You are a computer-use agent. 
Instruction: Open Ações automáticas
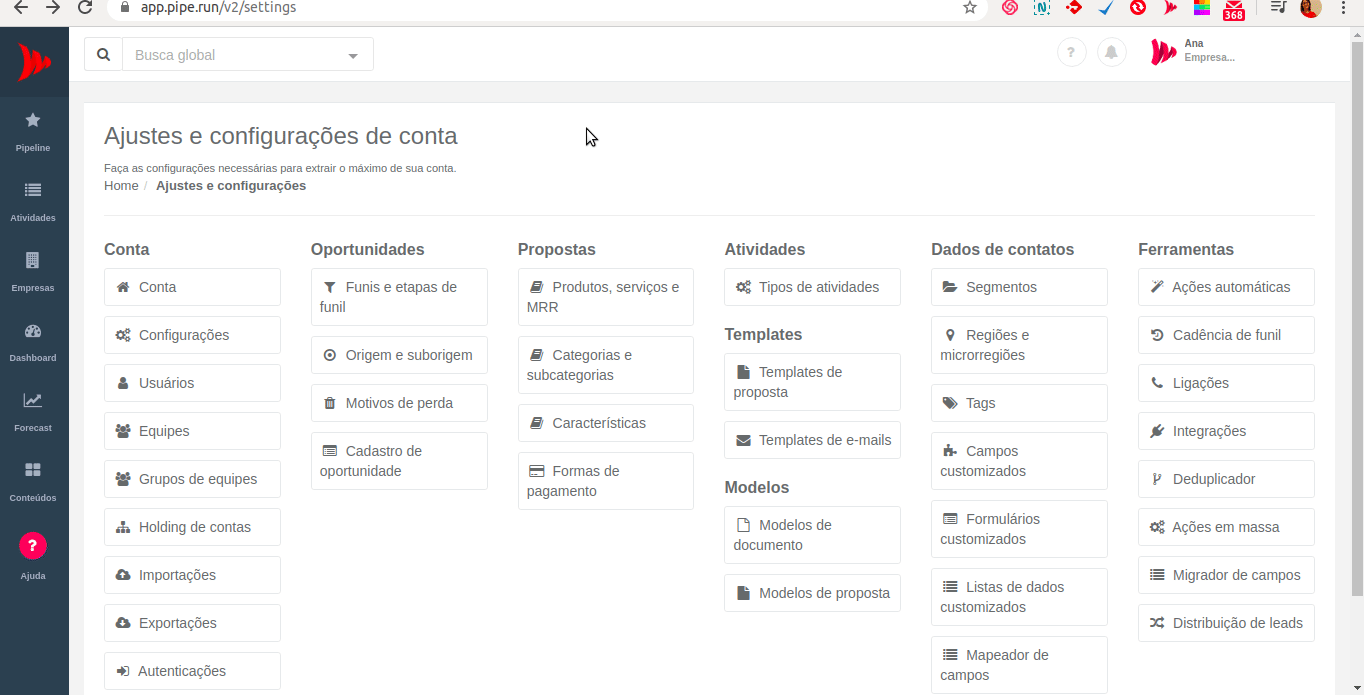tap(1226, 287)
